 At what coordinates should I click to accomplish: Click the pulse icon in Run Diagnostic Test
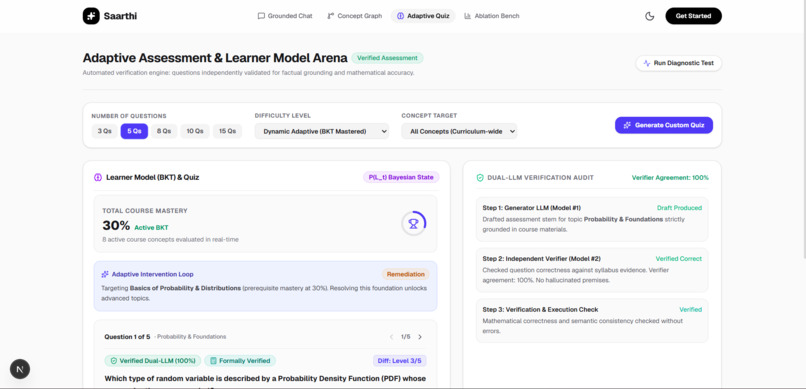pos(647,63)
